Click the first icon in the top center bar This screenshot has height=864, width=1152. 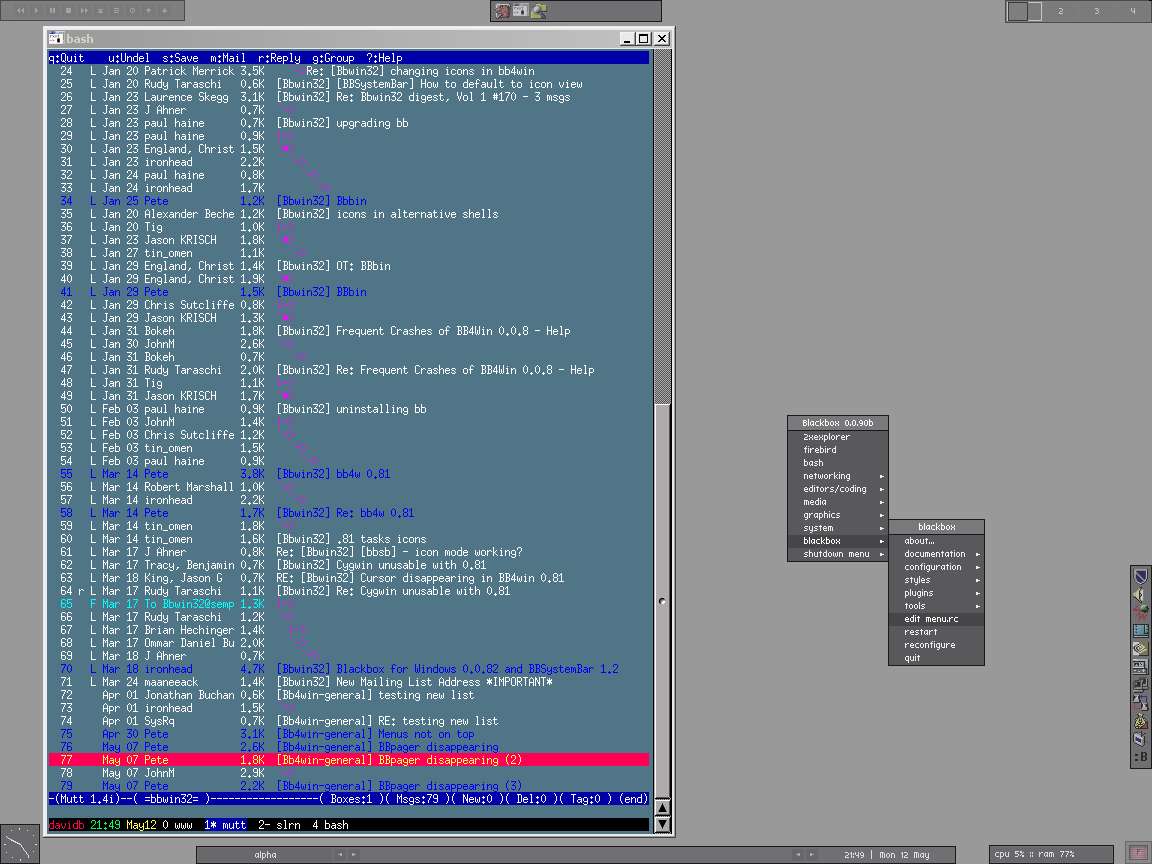tap(502, 11)
